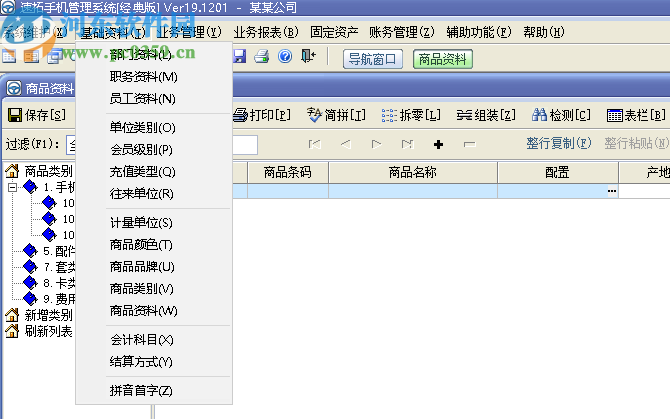Choose 单位类别(O) menu entry
This screenshot has width=670, height=419.
click(154, 128)
